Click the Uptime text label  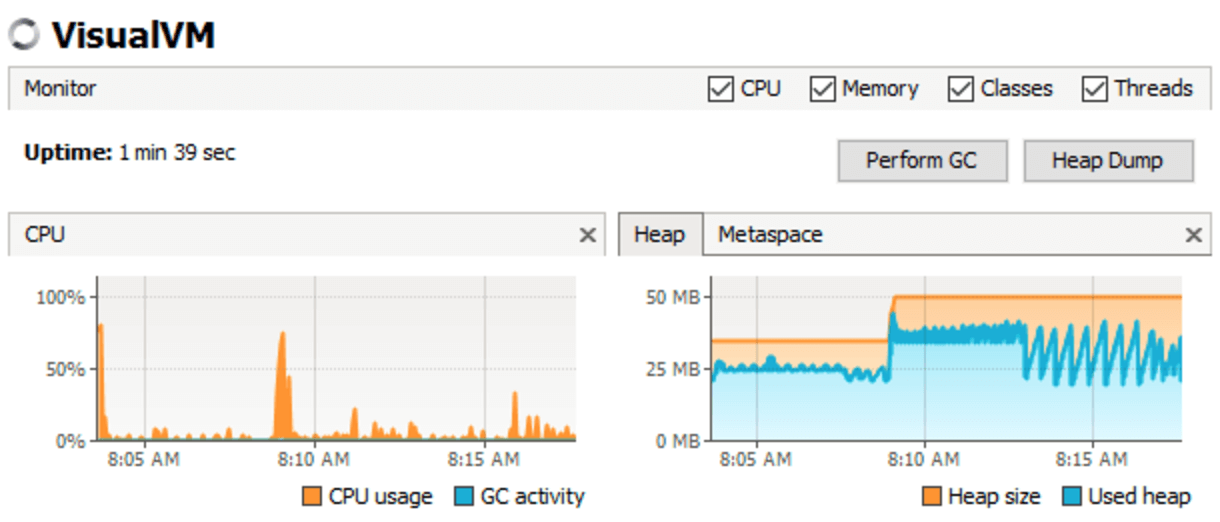67,153
